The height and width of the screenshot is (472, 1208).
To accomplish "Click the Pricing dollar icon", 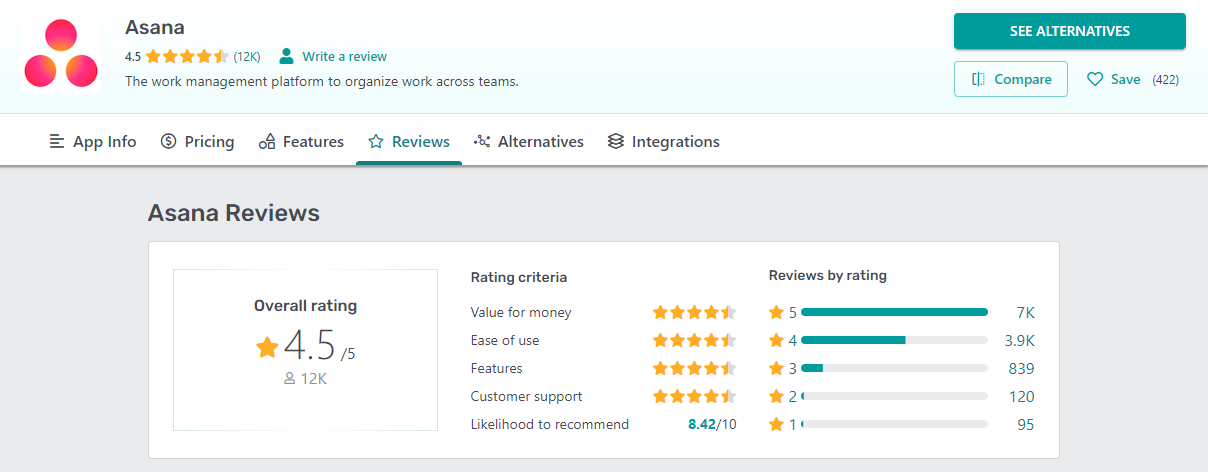I will (169, 142).
